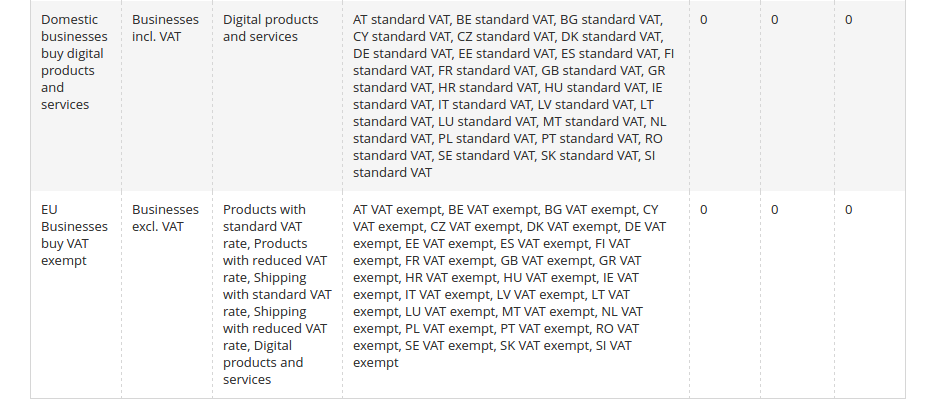
Task: Click the leftmost 0 in the EU Businesses row
Action: tap(704, 210)
